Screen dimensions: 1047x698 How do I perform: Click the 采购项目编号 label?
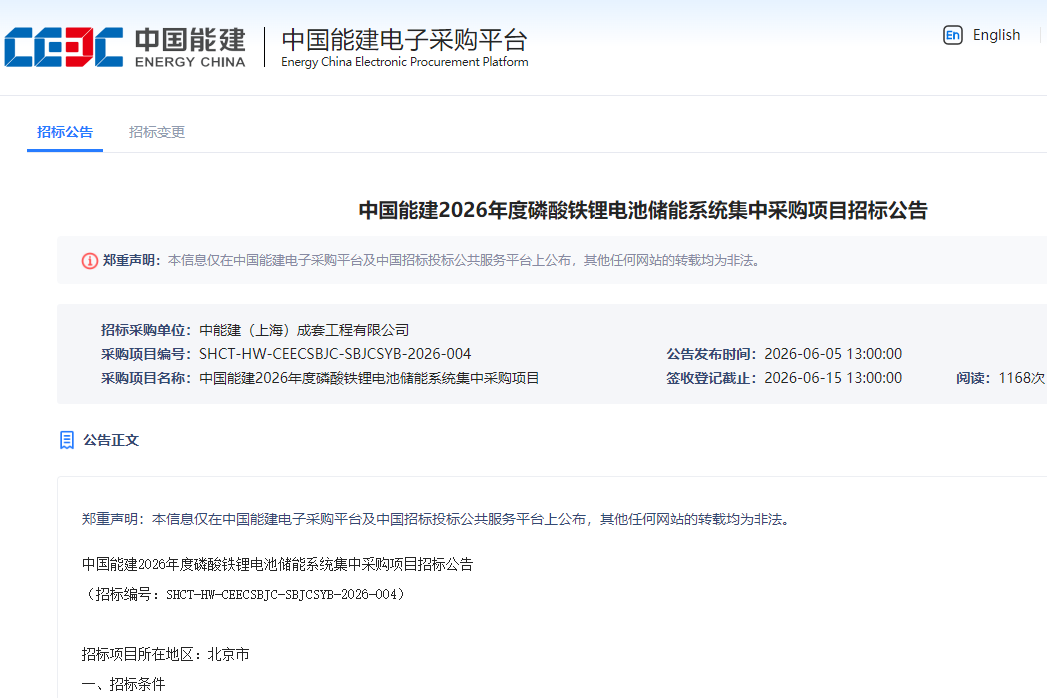146,354
